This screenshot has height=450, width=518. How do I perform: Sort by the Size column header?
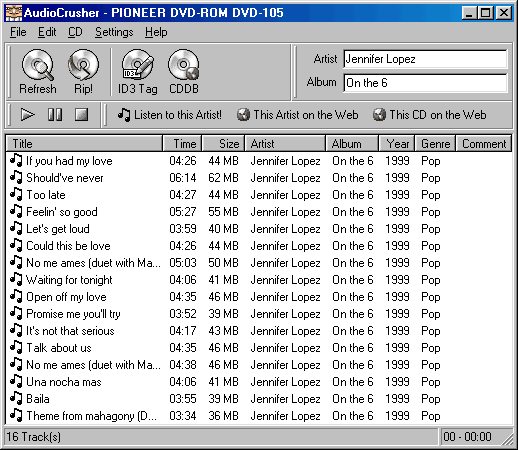223,144
